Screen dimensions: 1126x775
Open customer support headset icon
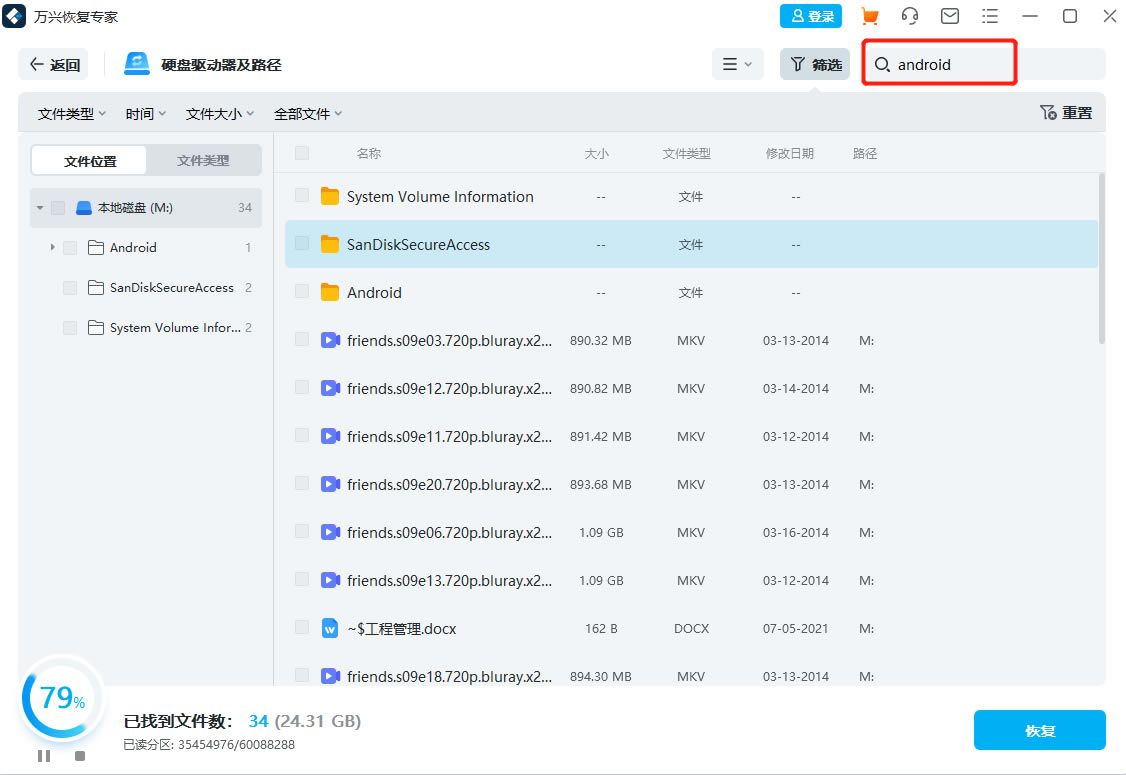pyautogui.click(x=910, y=16)
